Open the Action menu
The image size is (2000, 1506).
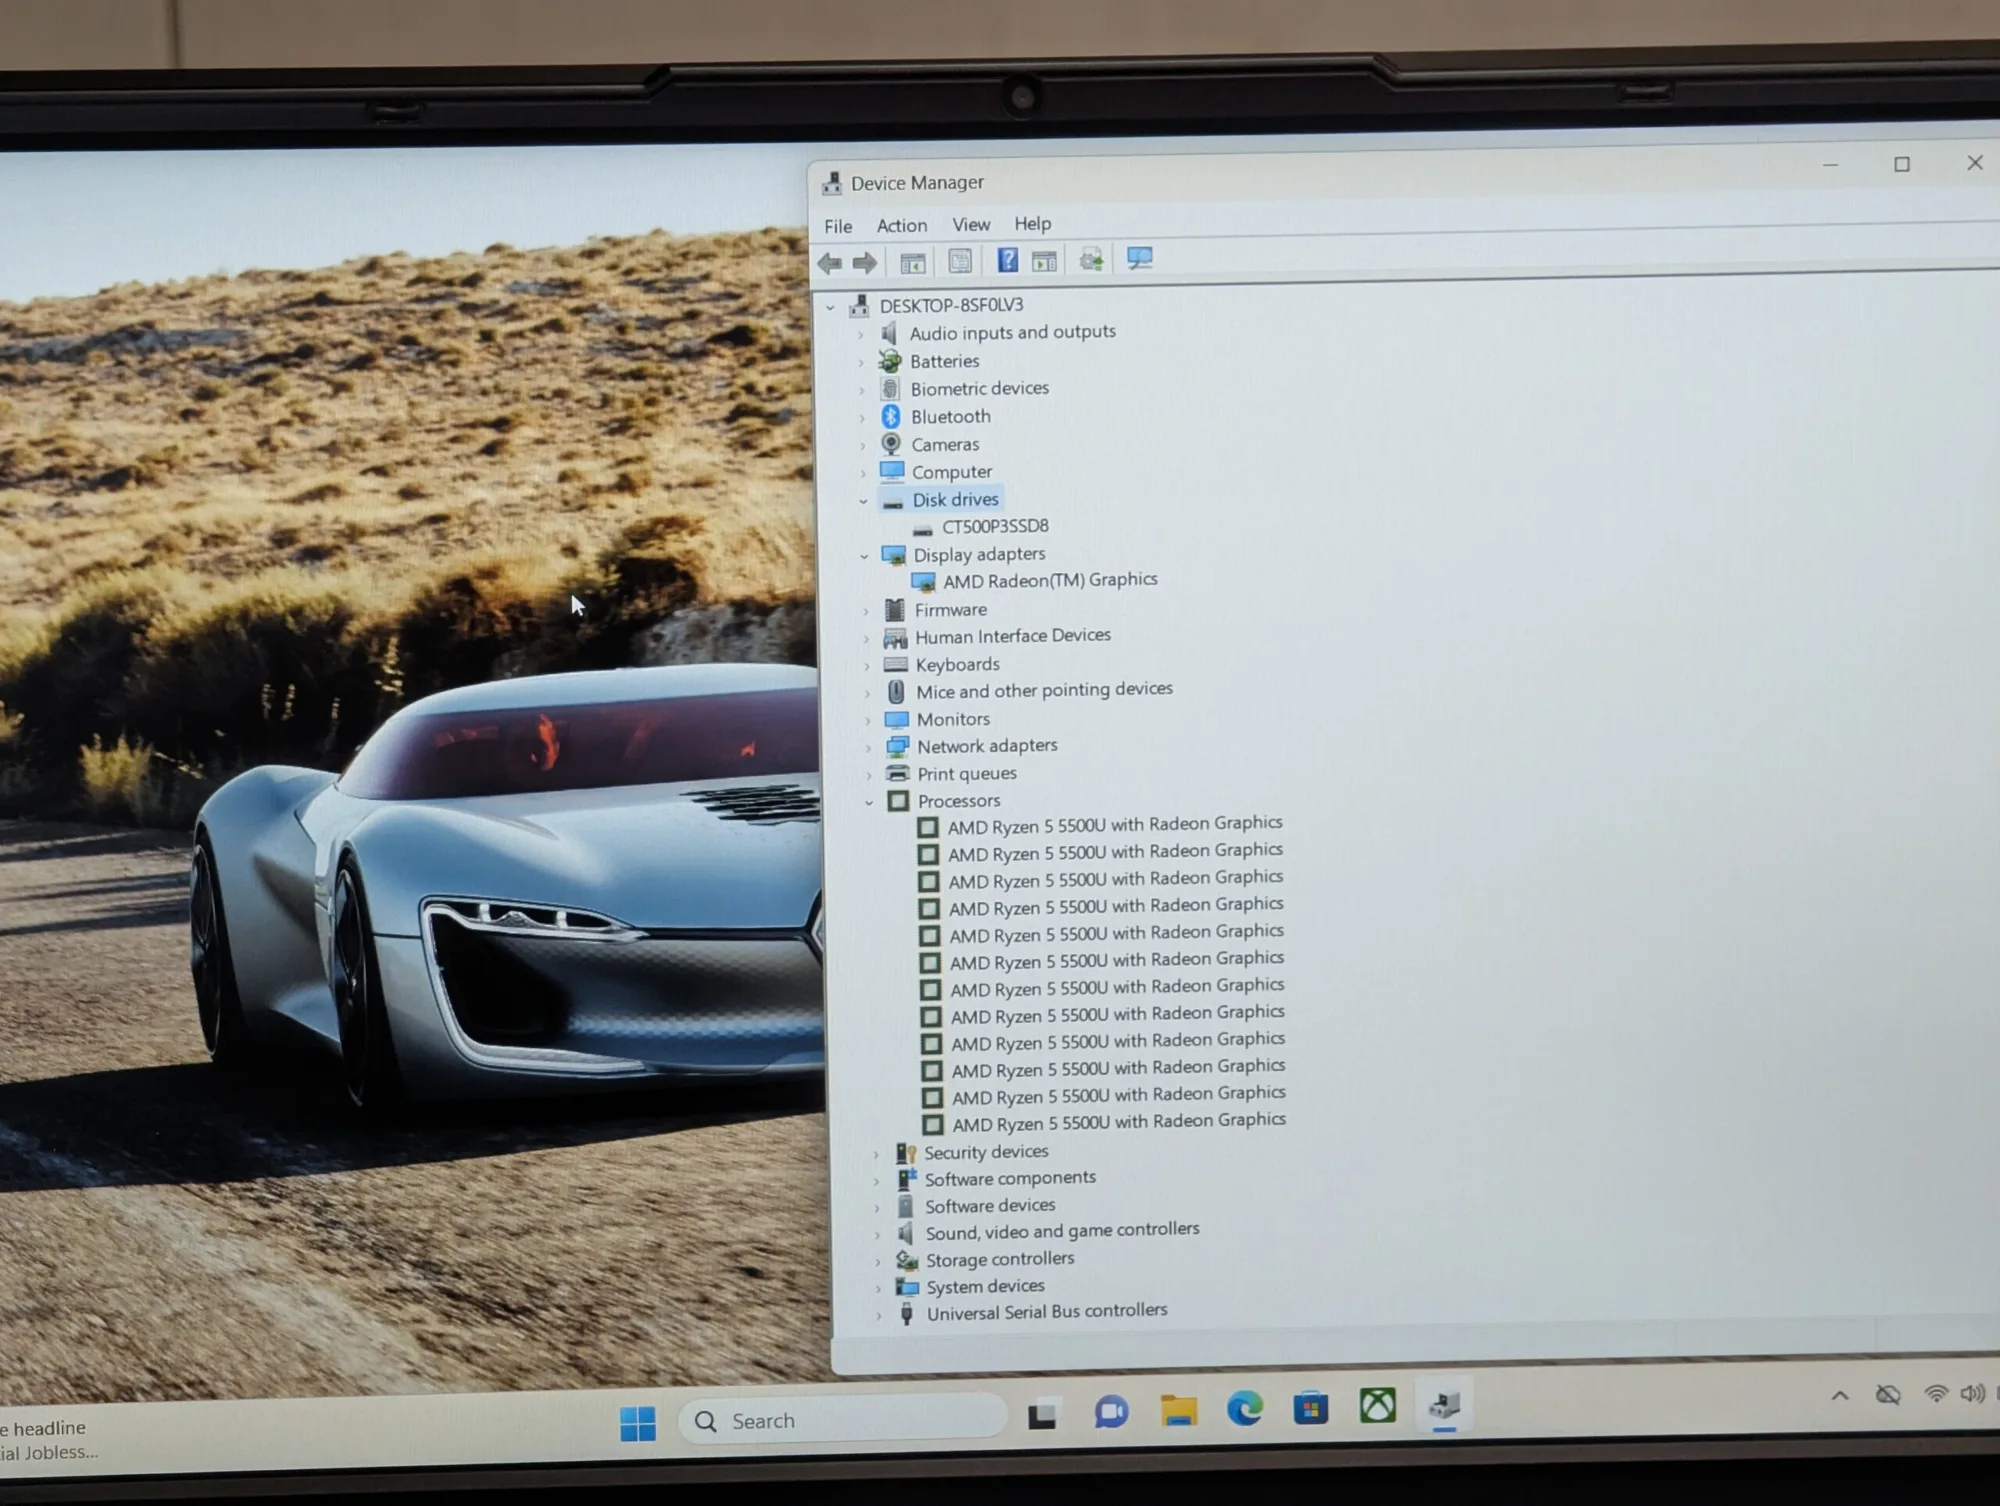click(902, 226)
